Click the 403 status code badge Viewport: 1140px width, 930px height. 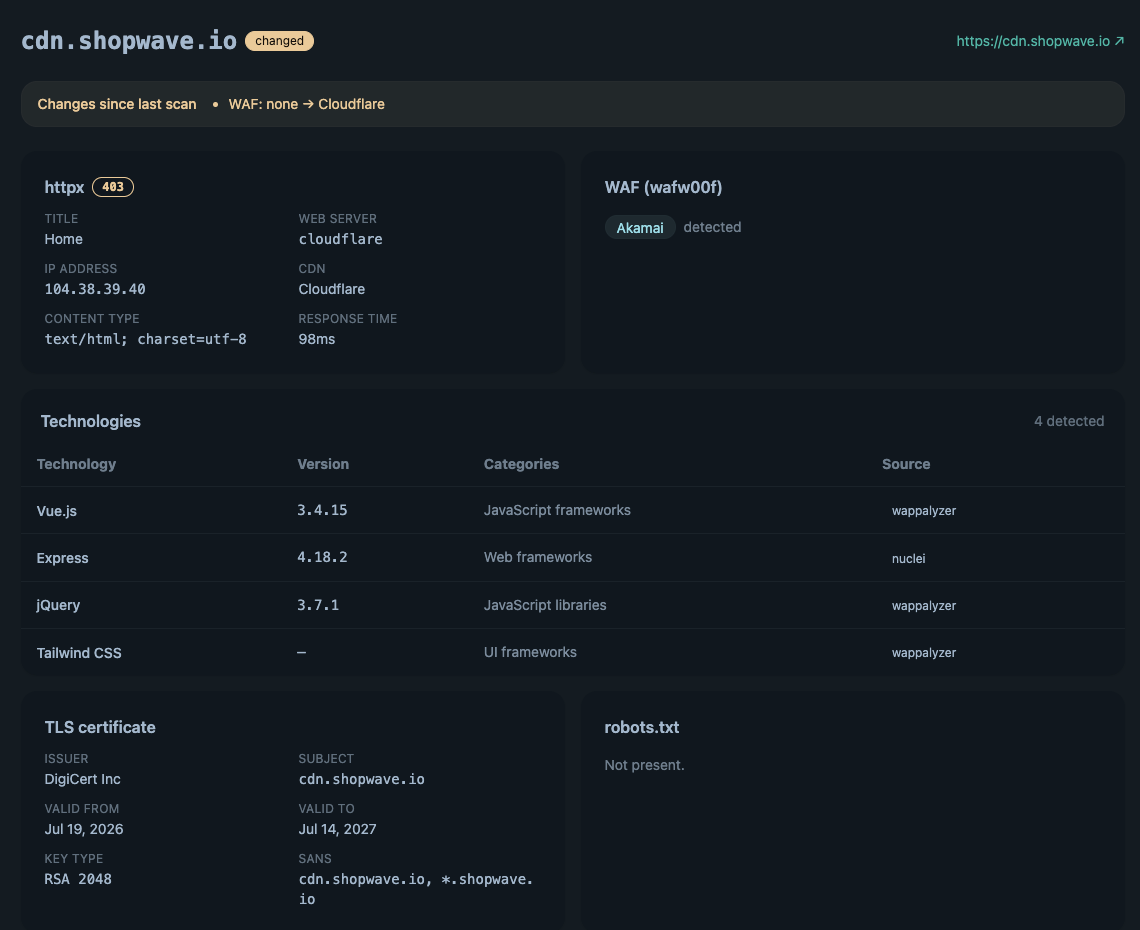[x=113, y=187]
